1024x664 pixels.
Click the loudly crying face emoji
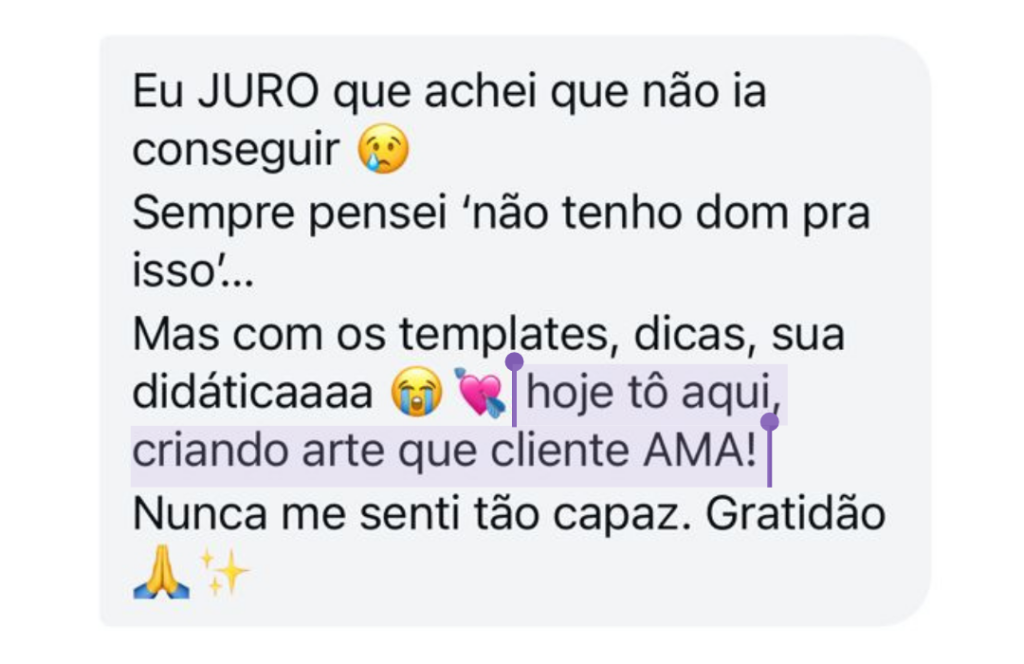(x=416, y=391)
